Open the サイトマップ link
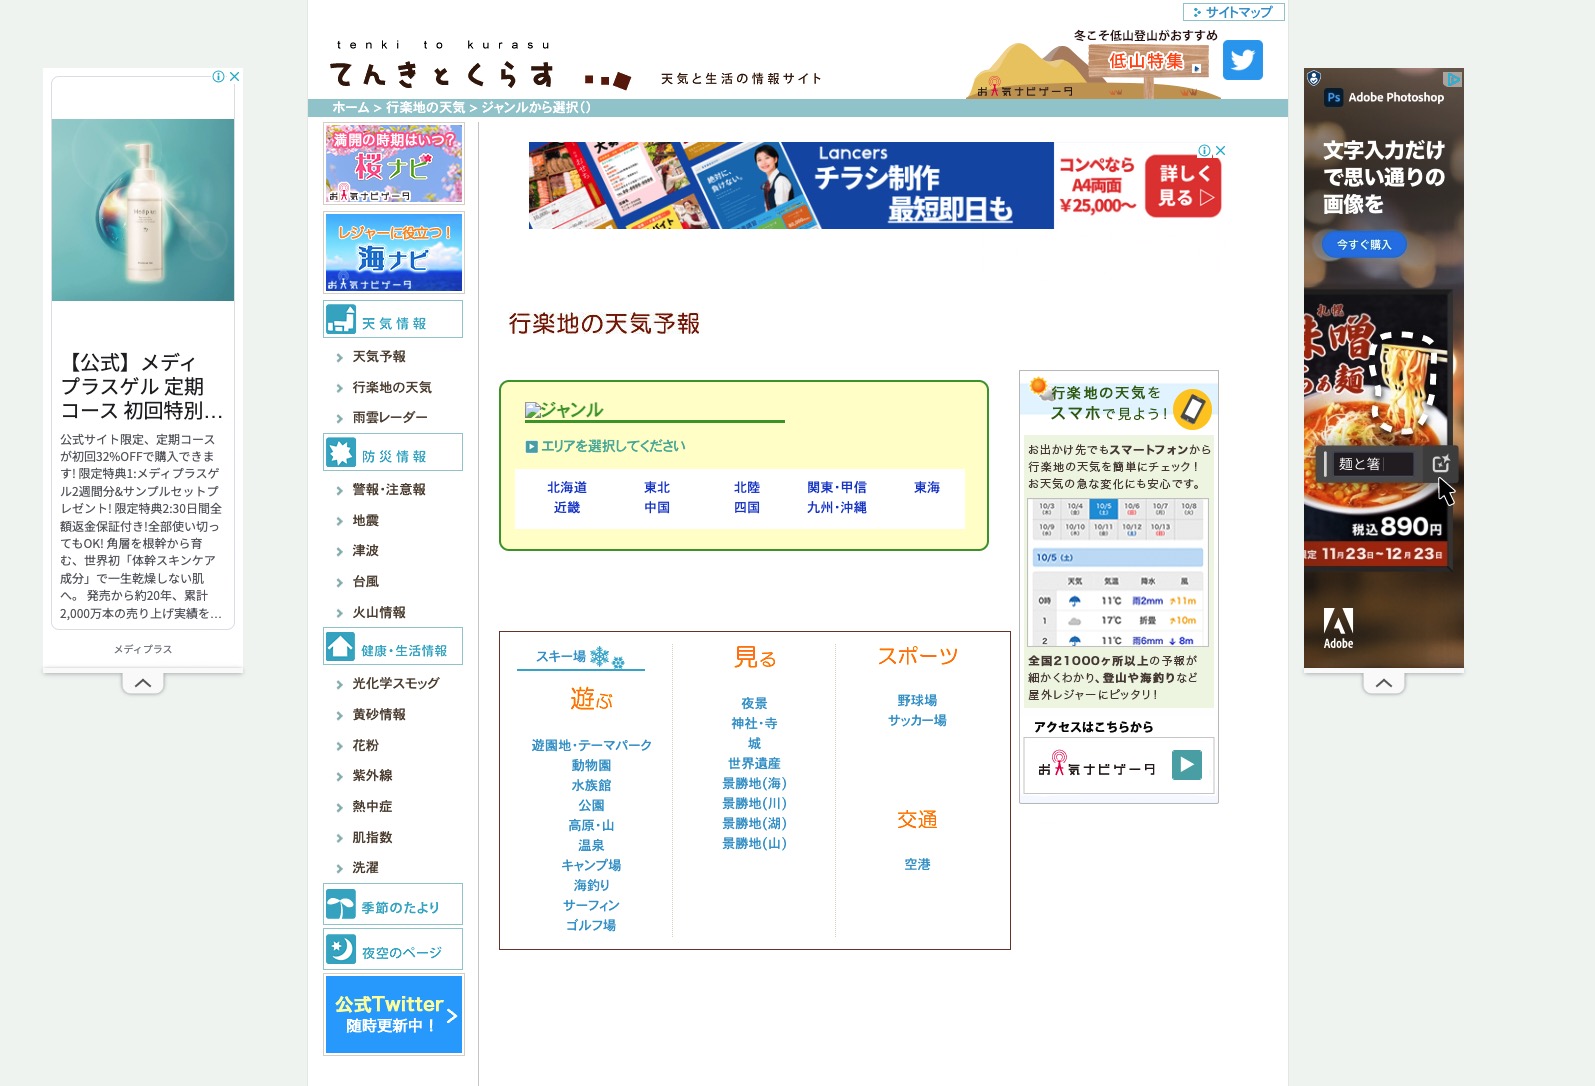 (x=1233, y=12)
